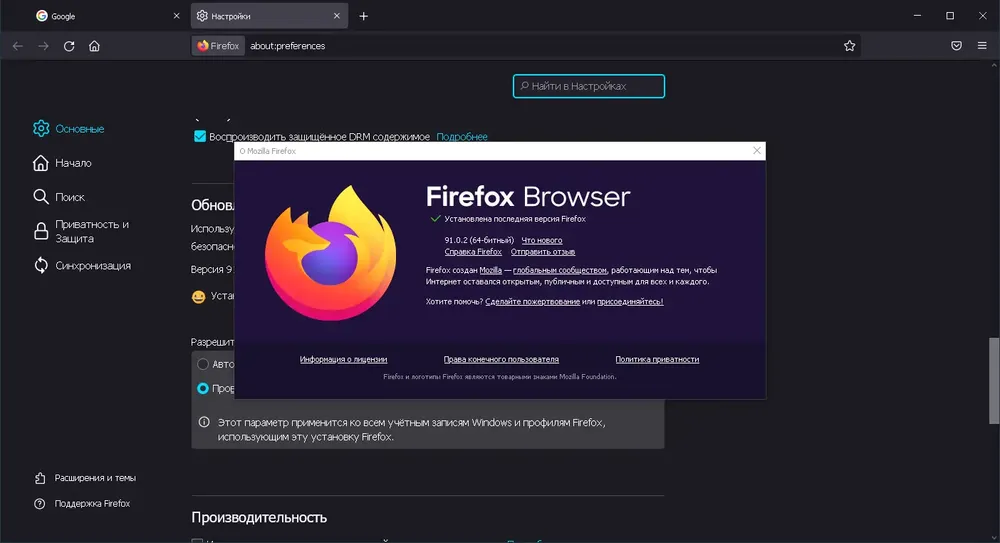The image size is (1000, 543).
Task: Minimize the Firefox window
Action: [917, 16]
